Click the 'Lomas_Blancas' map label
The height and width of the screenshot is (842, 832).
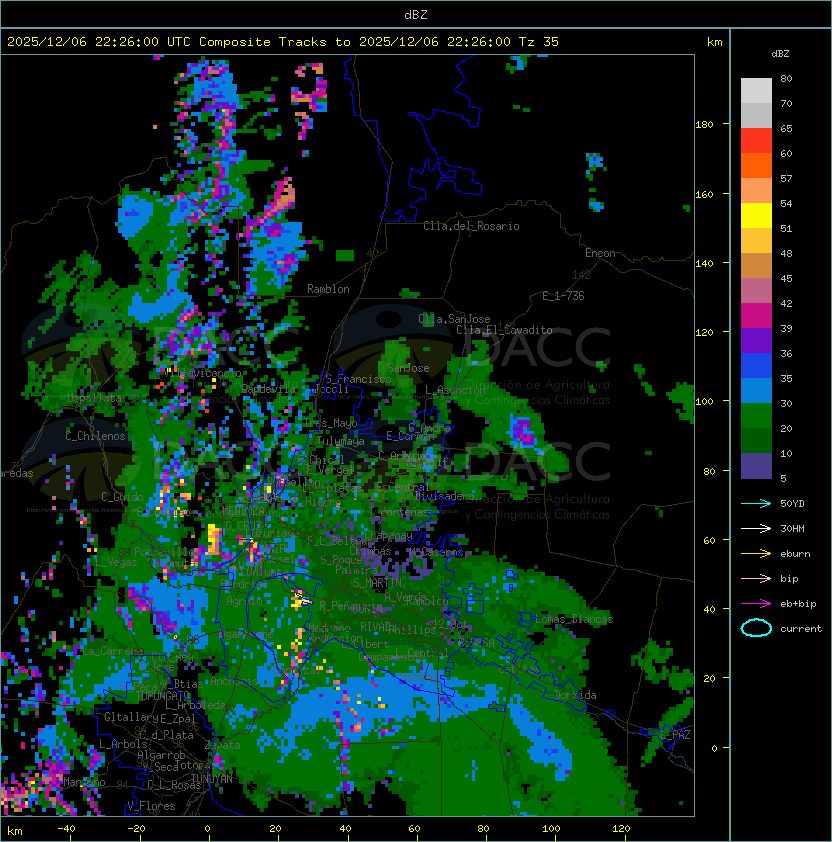[x=574, y=619]
